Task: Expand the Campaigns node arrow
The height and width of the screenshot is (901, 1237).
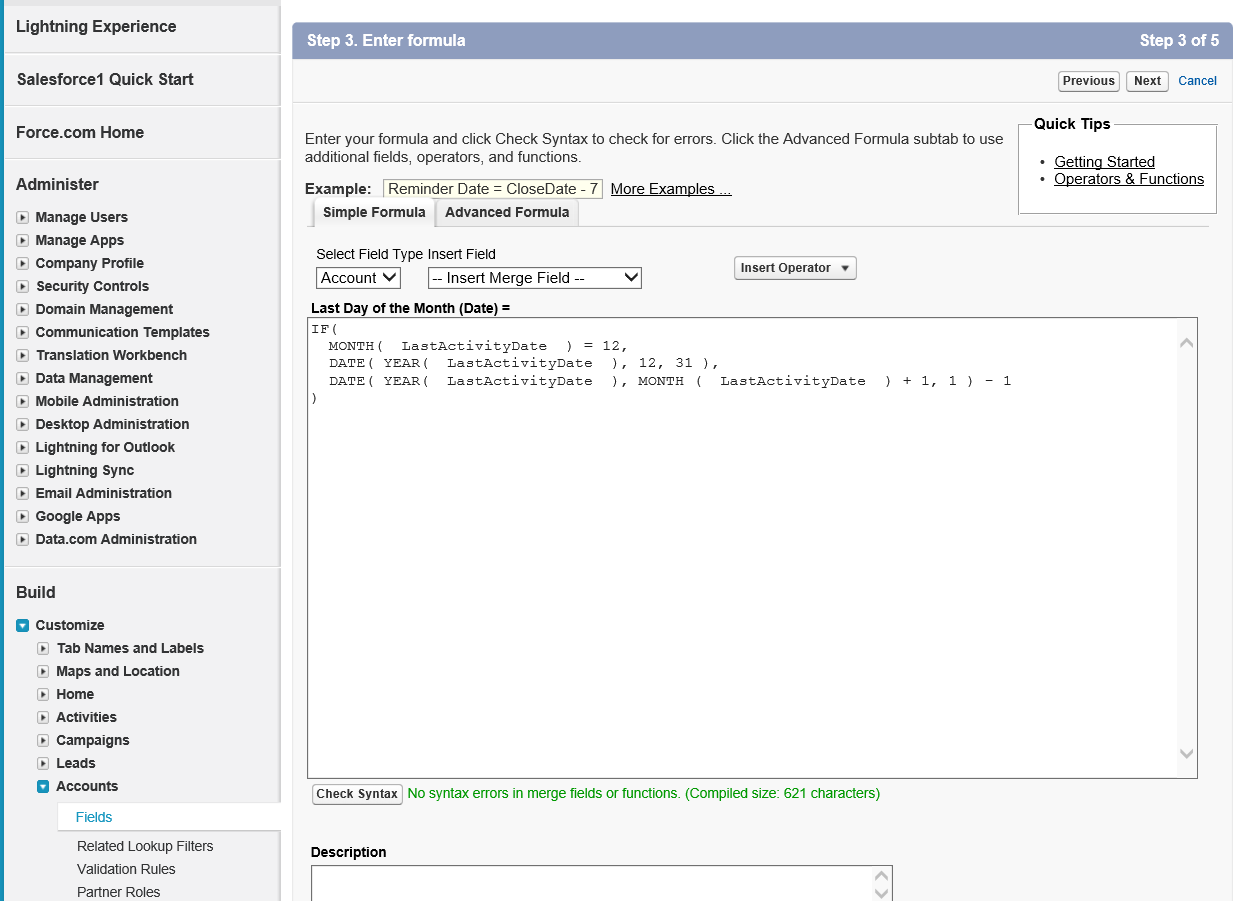Action: point(43,740)
